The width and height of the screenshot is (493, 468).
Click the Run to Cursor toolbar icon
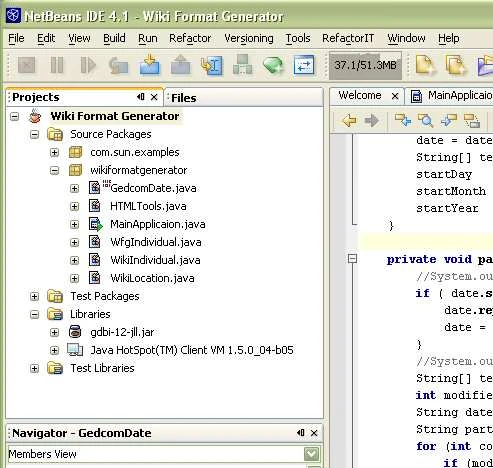click(211, 65)
